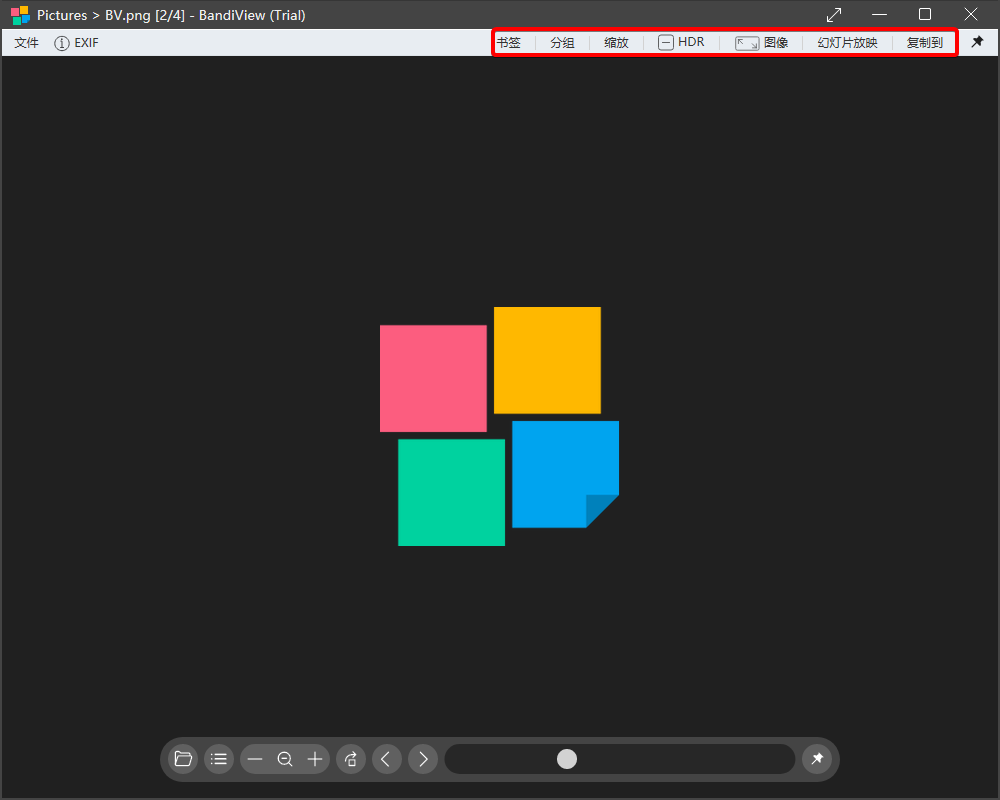Toggle the top menu bar pin

click(x=977, y=42)
